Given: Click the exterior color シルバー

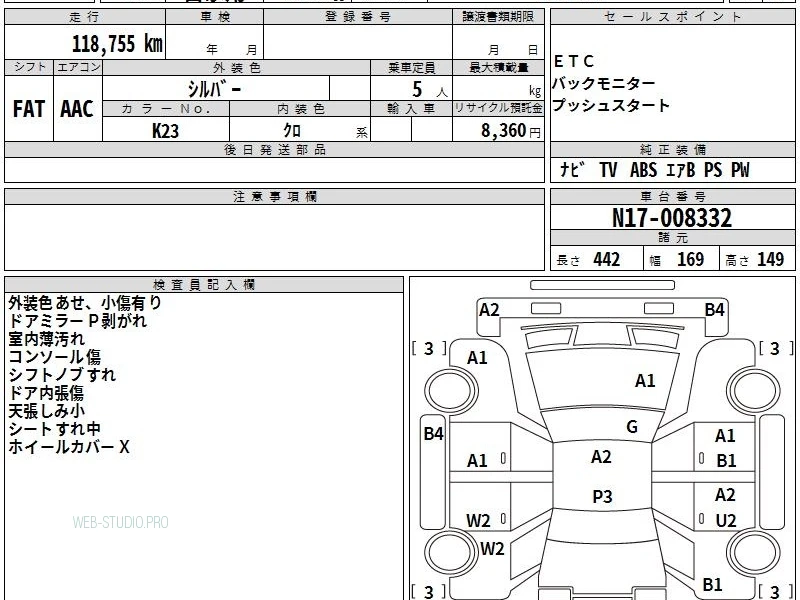Looking at the screenshot, I should point(214,89).
